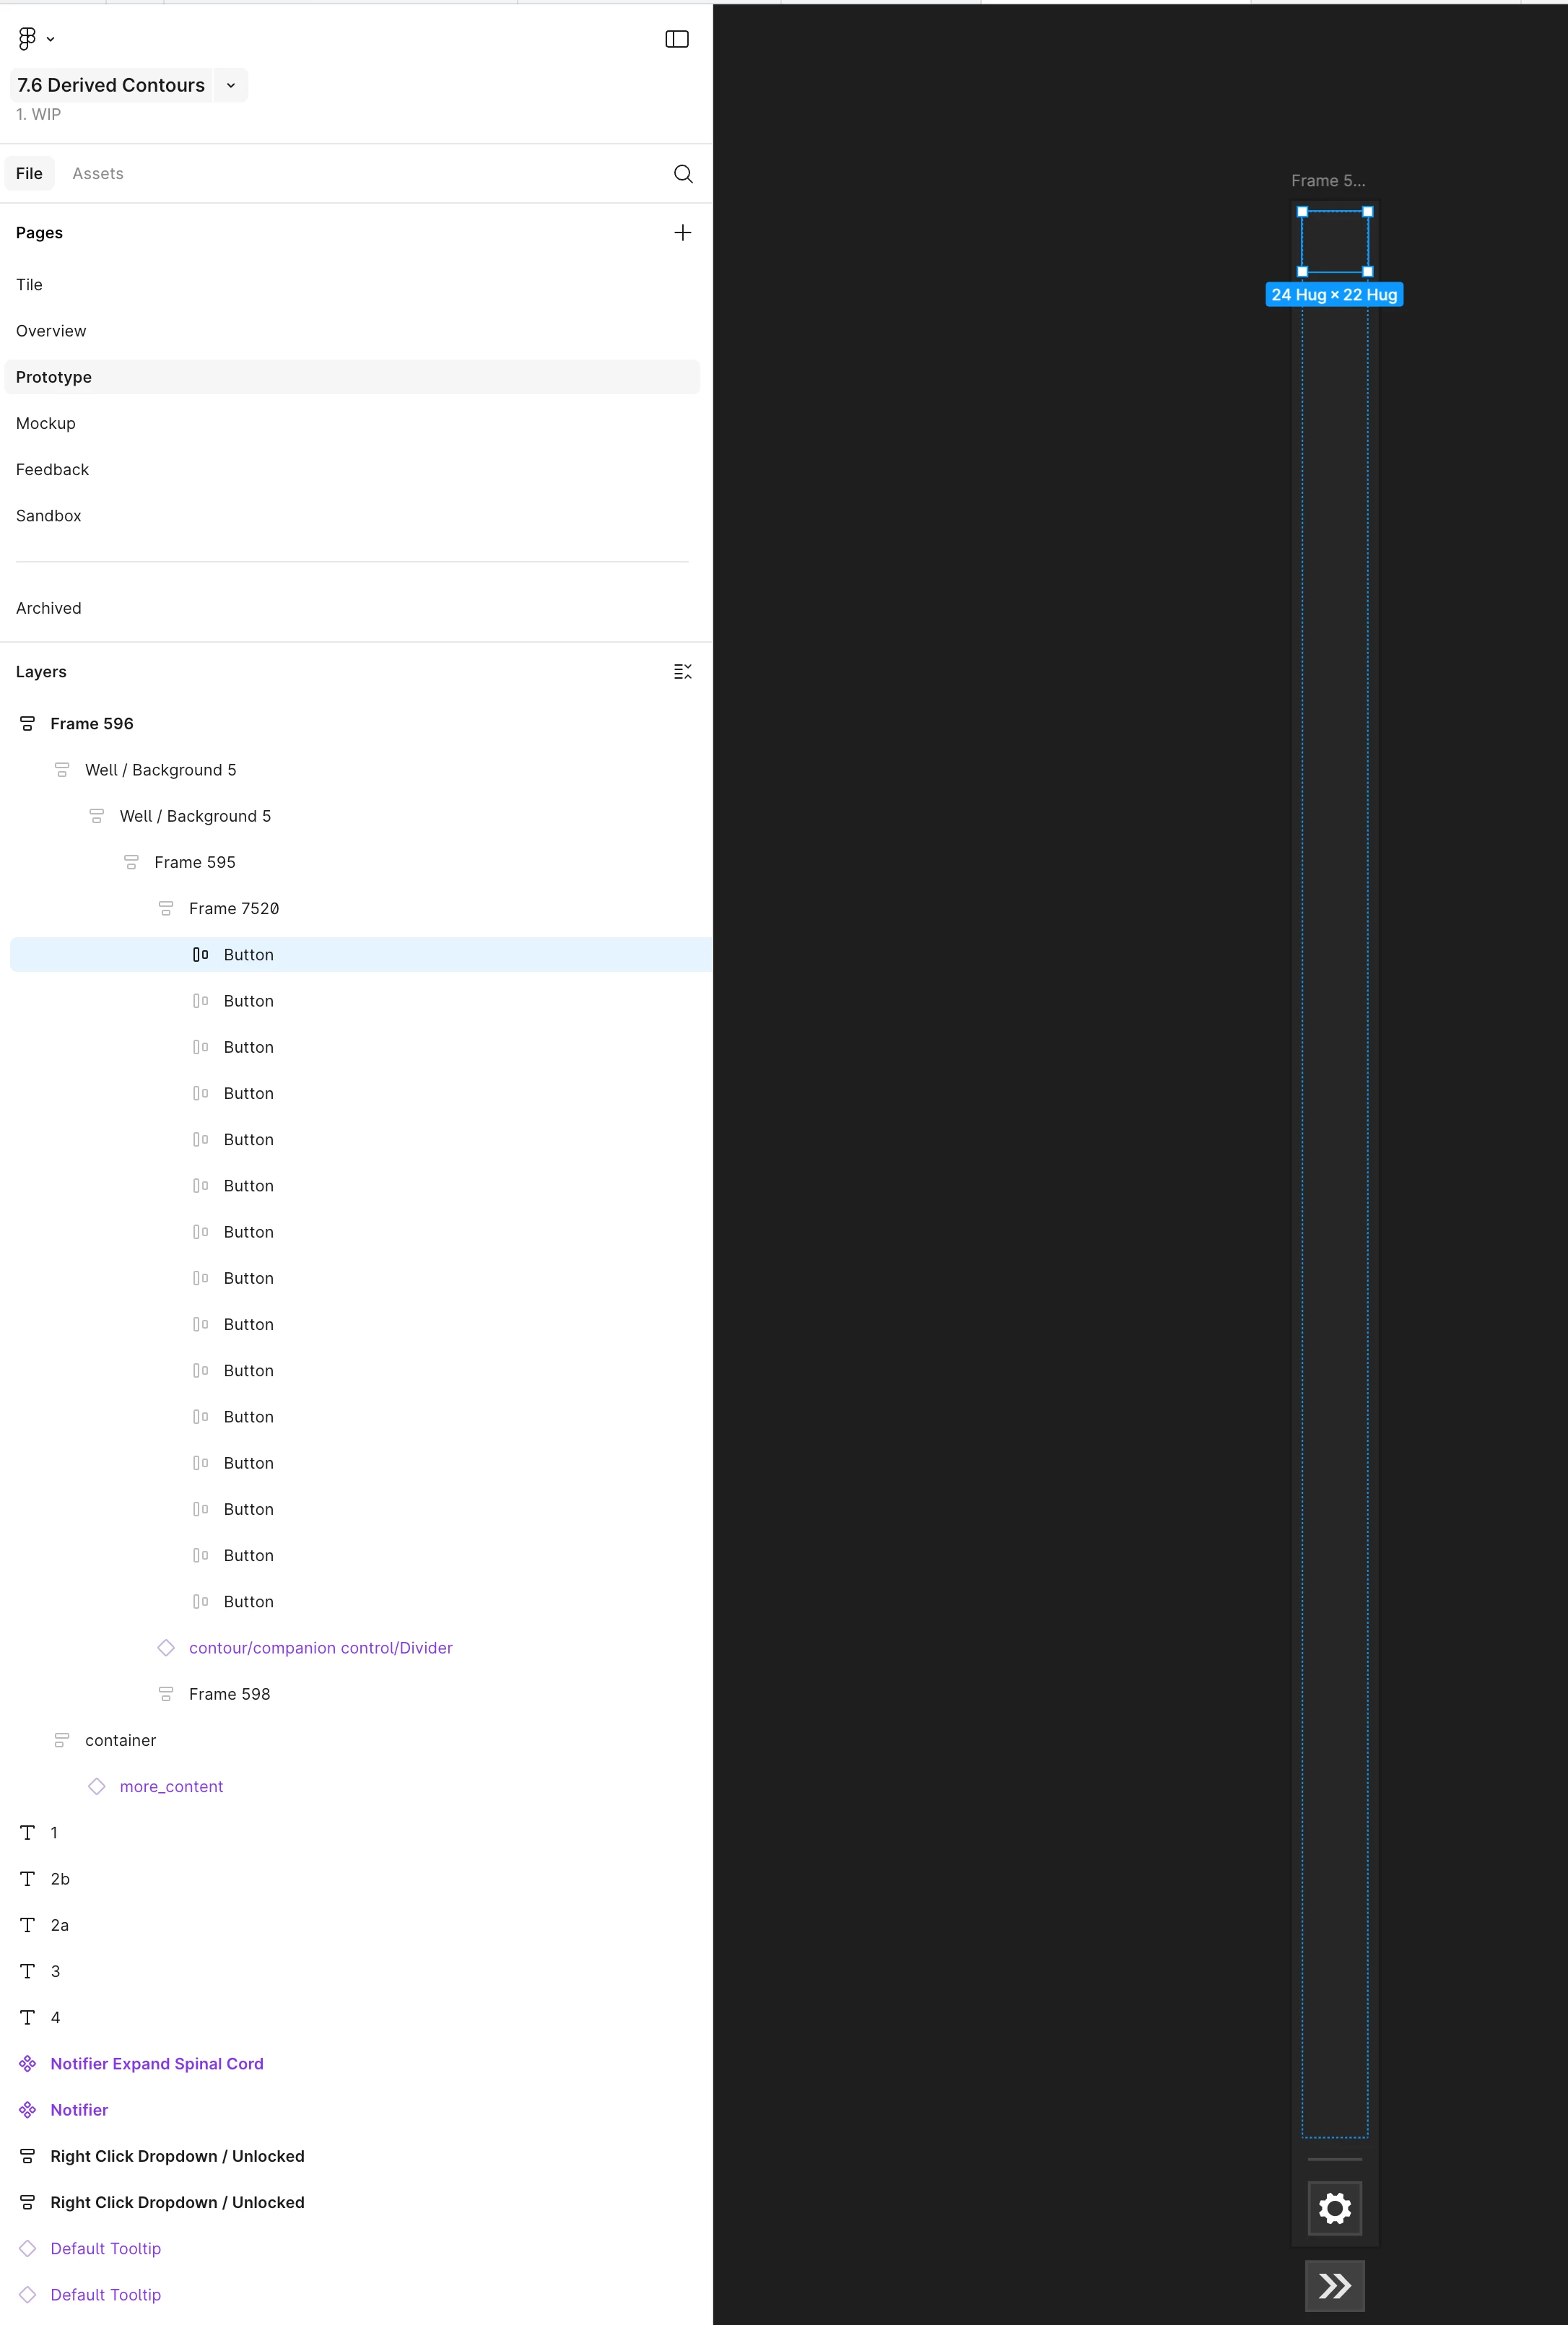Select the Frame 595 layer
Viewport: 1568px width, 2325px height.
coord(195,862)
